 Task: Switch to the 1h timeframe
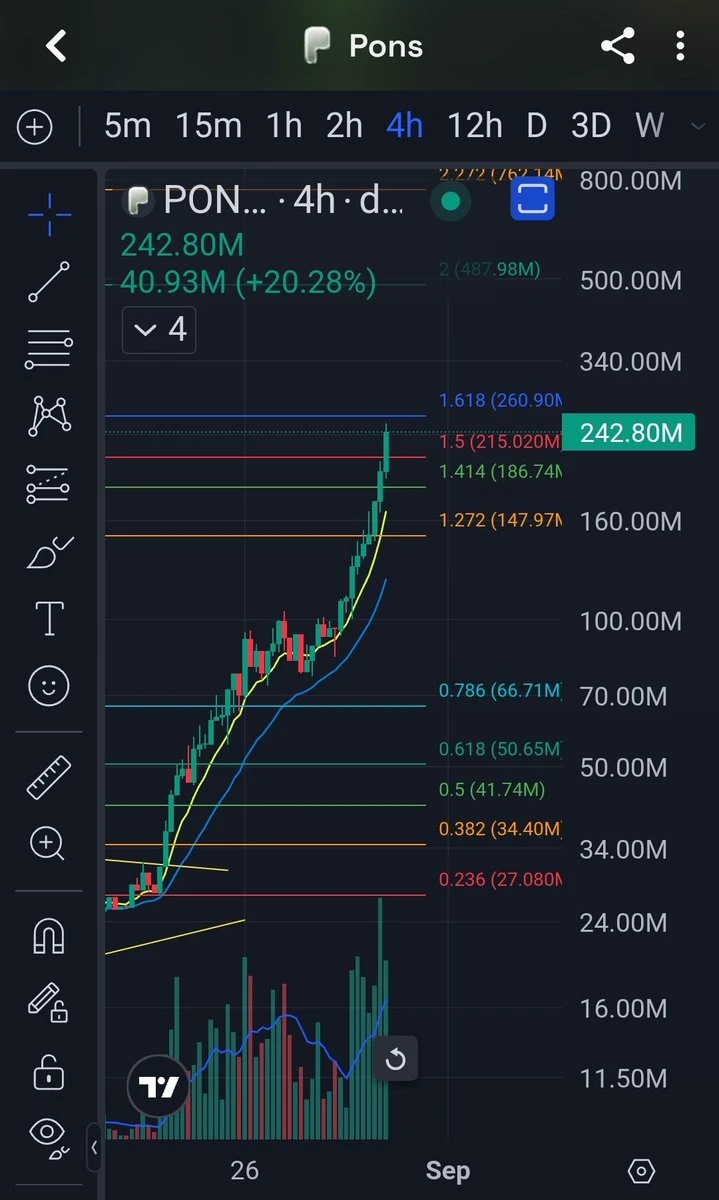284,126
